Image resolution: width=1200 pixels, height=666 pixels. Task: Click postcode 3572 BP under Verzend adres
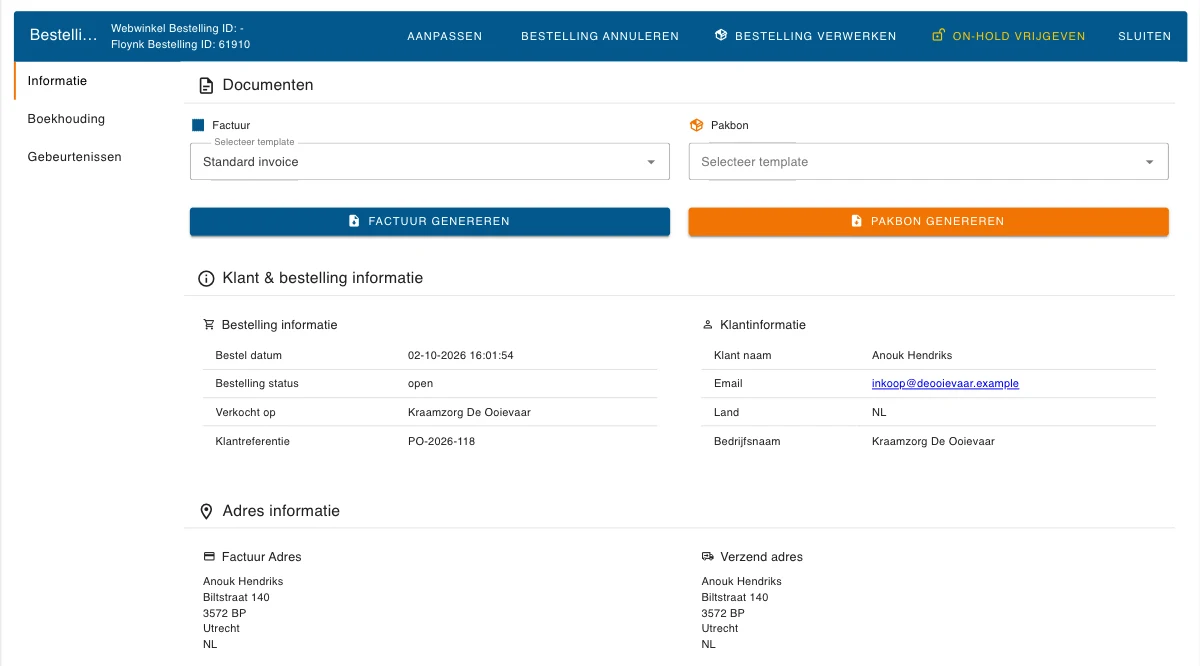click(x=723, y=613)
